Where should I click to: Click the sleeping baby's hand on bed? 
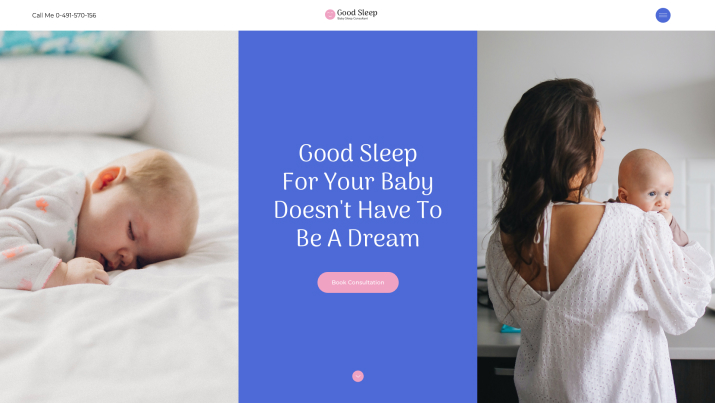(85, 271)
